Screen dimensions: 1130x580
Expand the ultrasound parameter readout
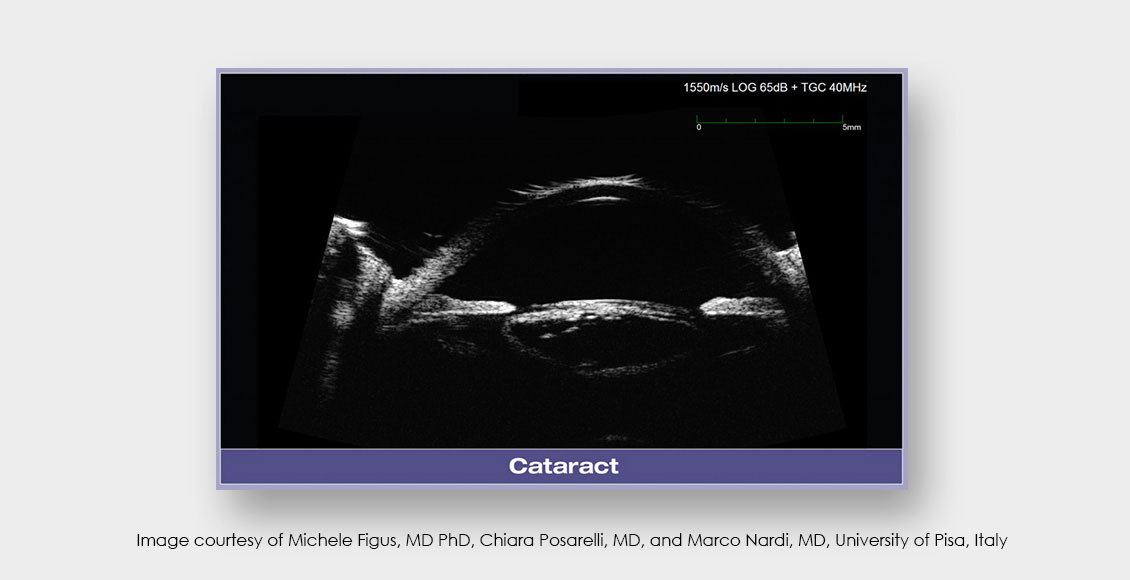click(775, 87)
